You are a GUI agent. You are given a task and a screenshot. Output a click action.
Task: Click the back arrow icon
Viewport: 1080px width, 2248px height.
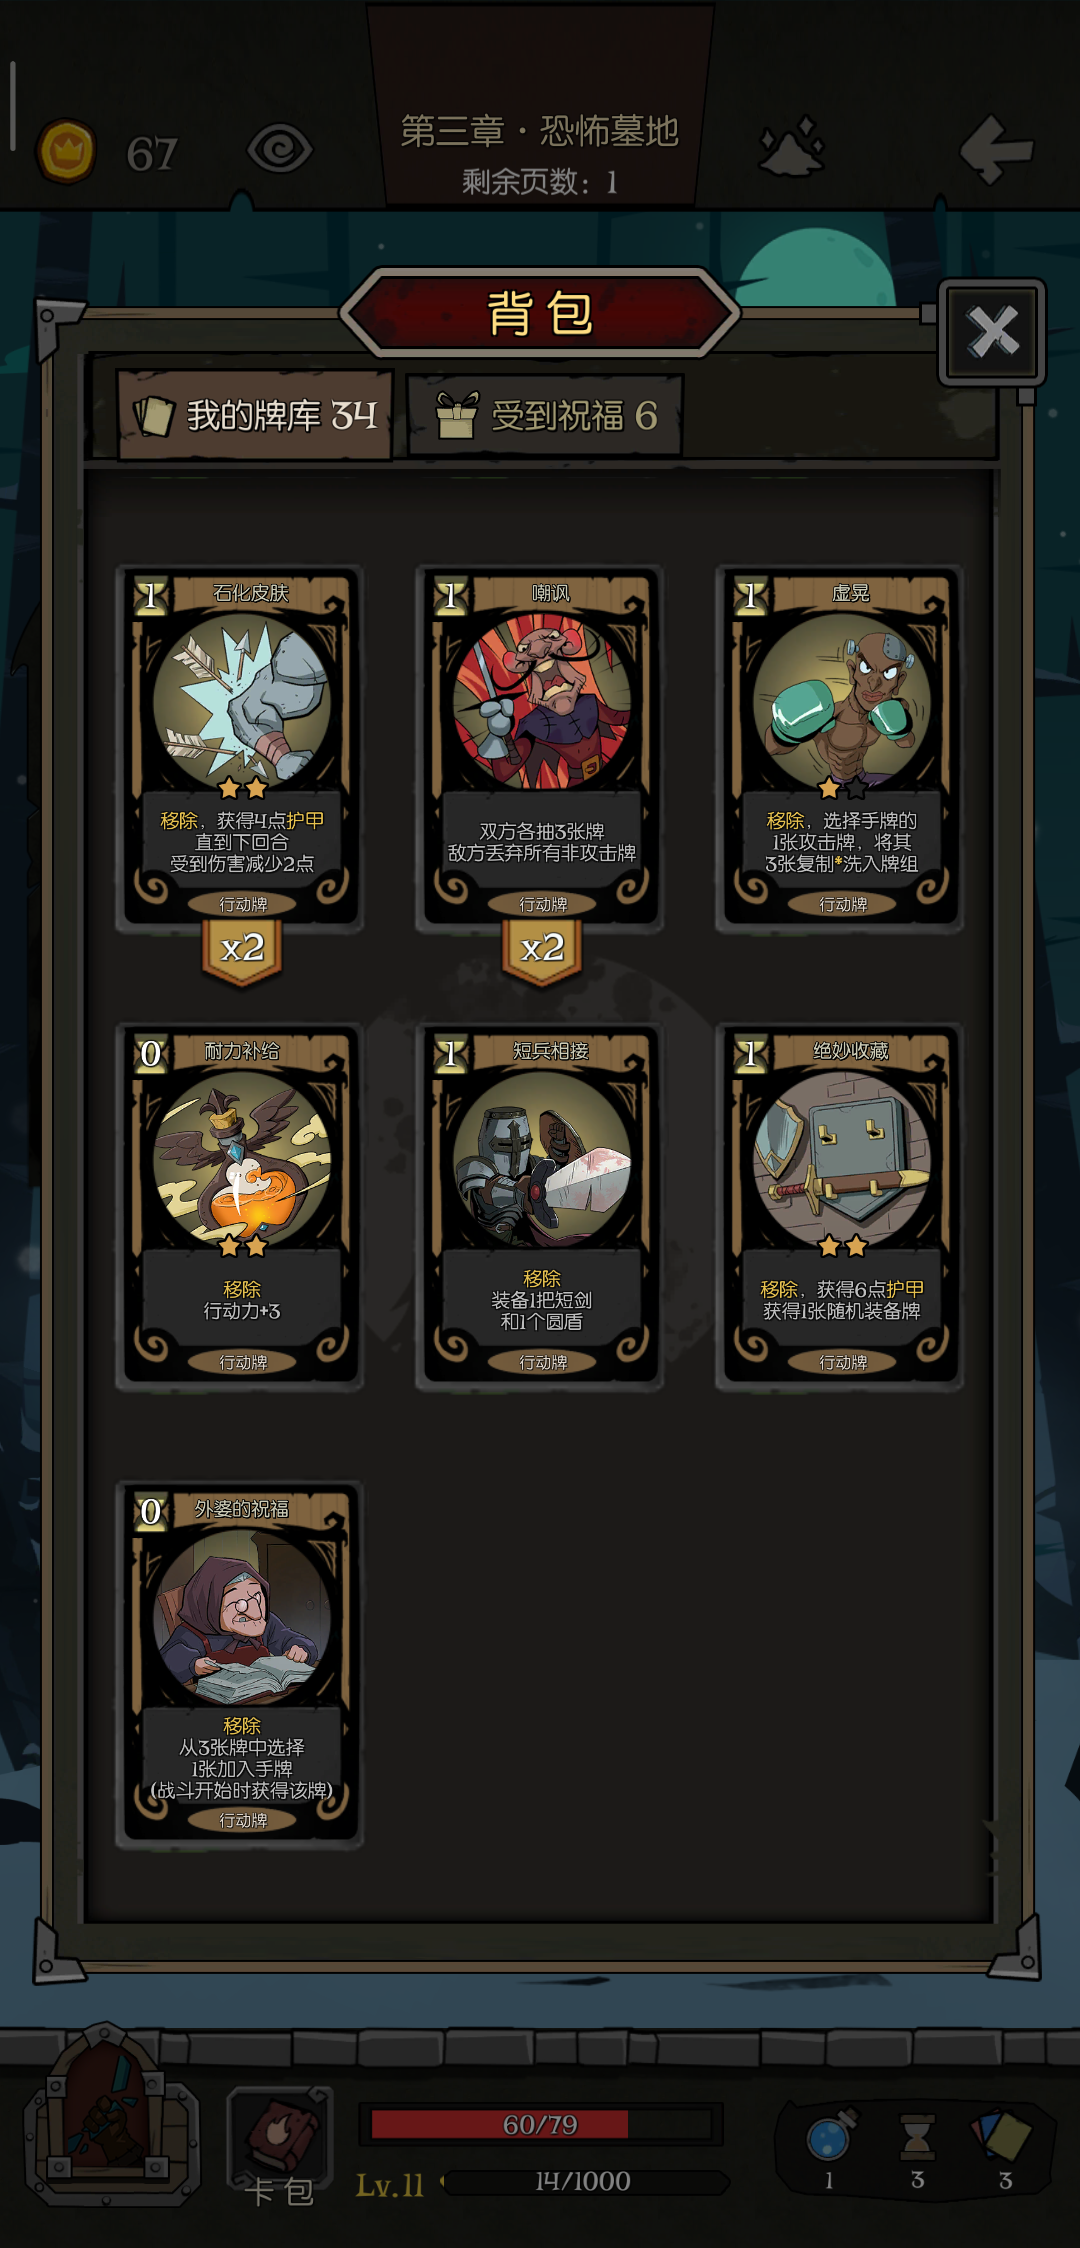[996, 149]
